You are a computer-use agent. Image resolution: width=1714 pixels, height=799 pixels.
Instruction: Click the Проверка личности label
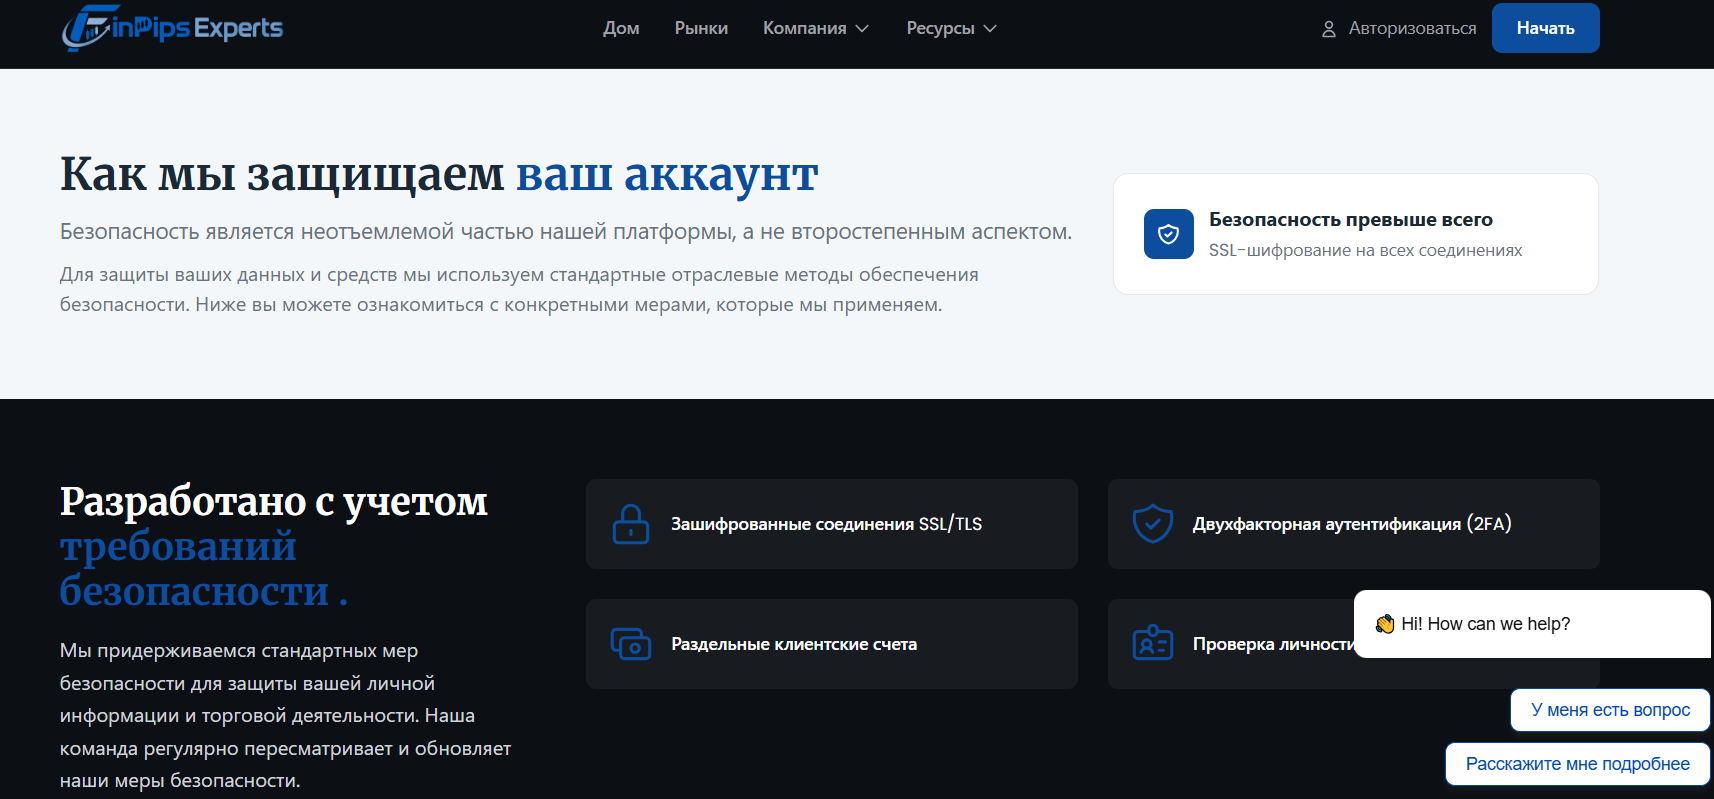click(x=1273, y=644)
